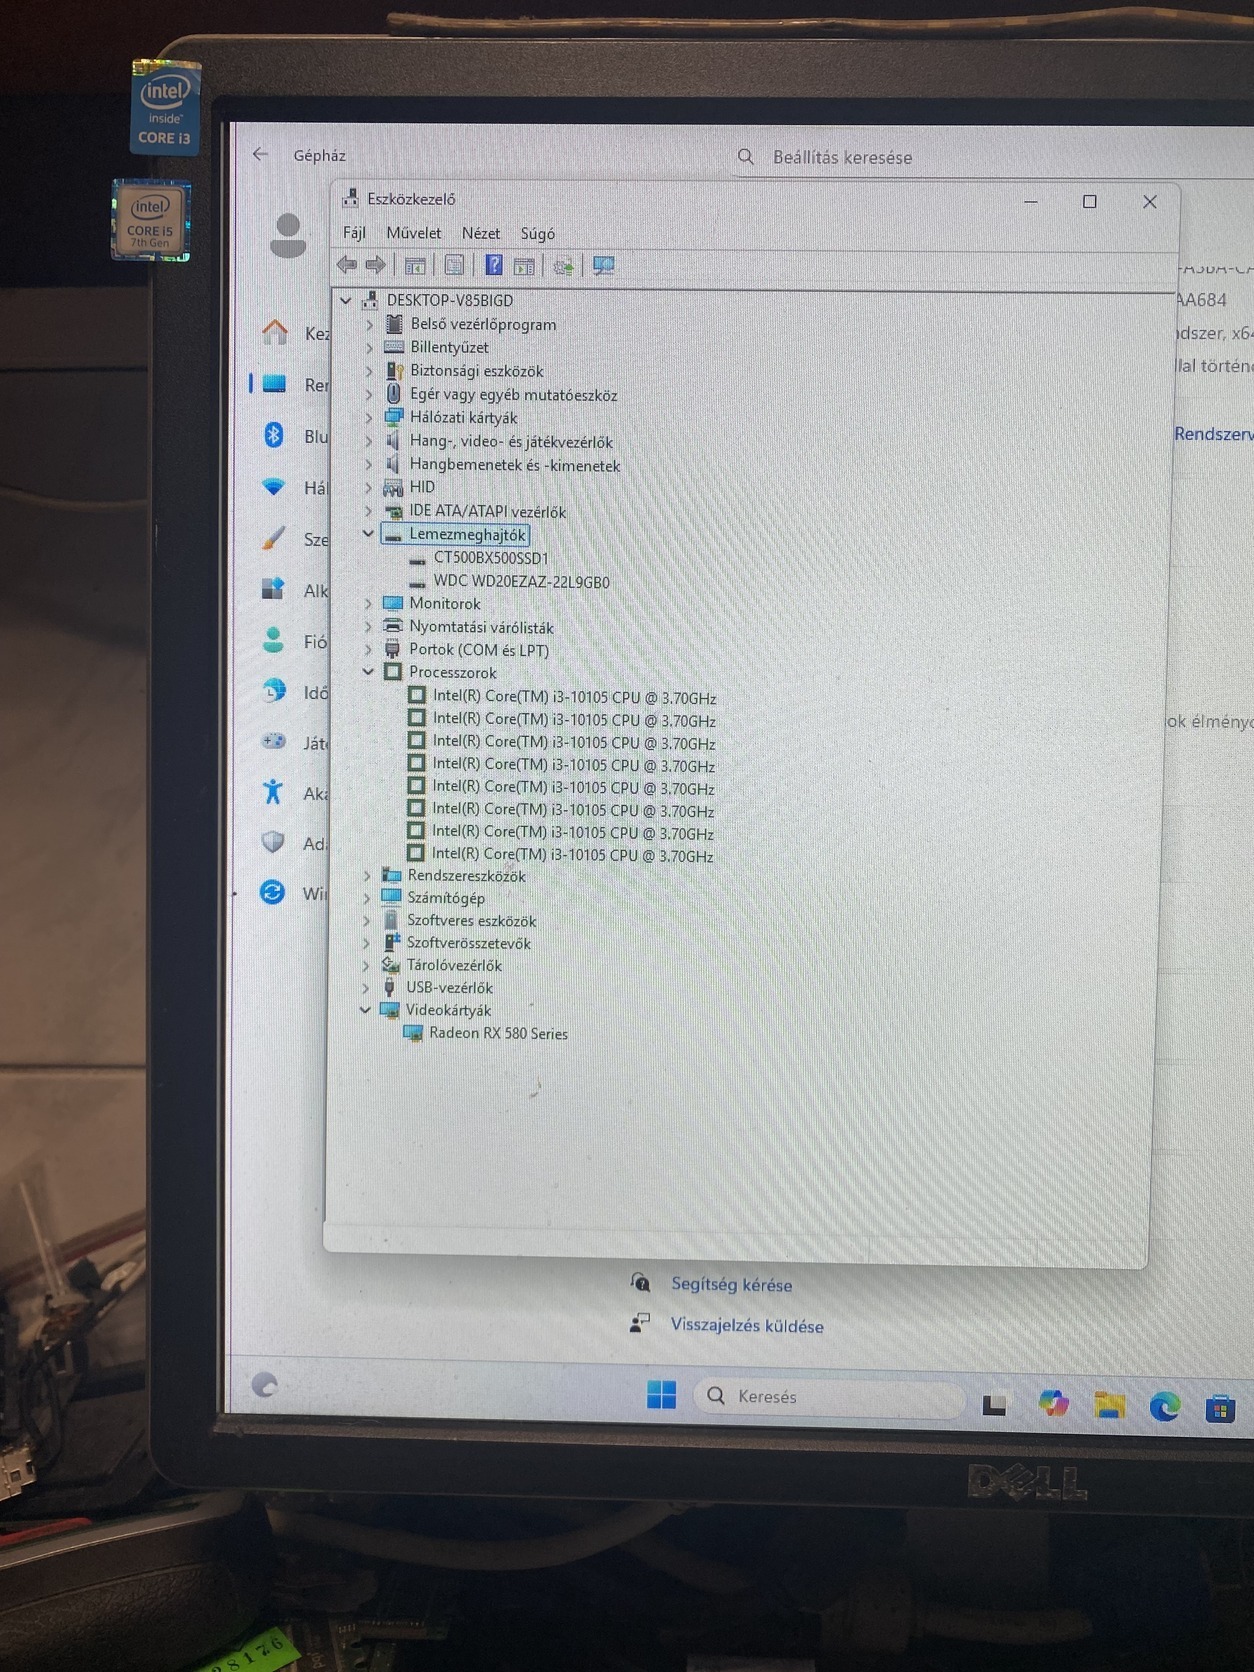The width and height of the screenshot is (1254, 1672).
Task: Open the home icon in Settings sidebar
Action: (275, 332)
